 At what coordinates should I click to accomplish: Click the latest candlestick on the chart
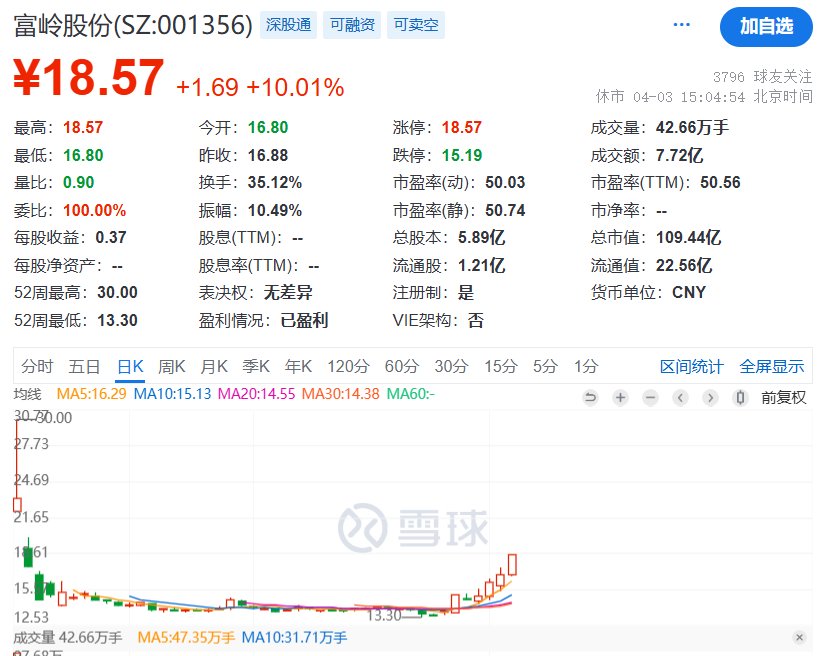pos(513,565)
